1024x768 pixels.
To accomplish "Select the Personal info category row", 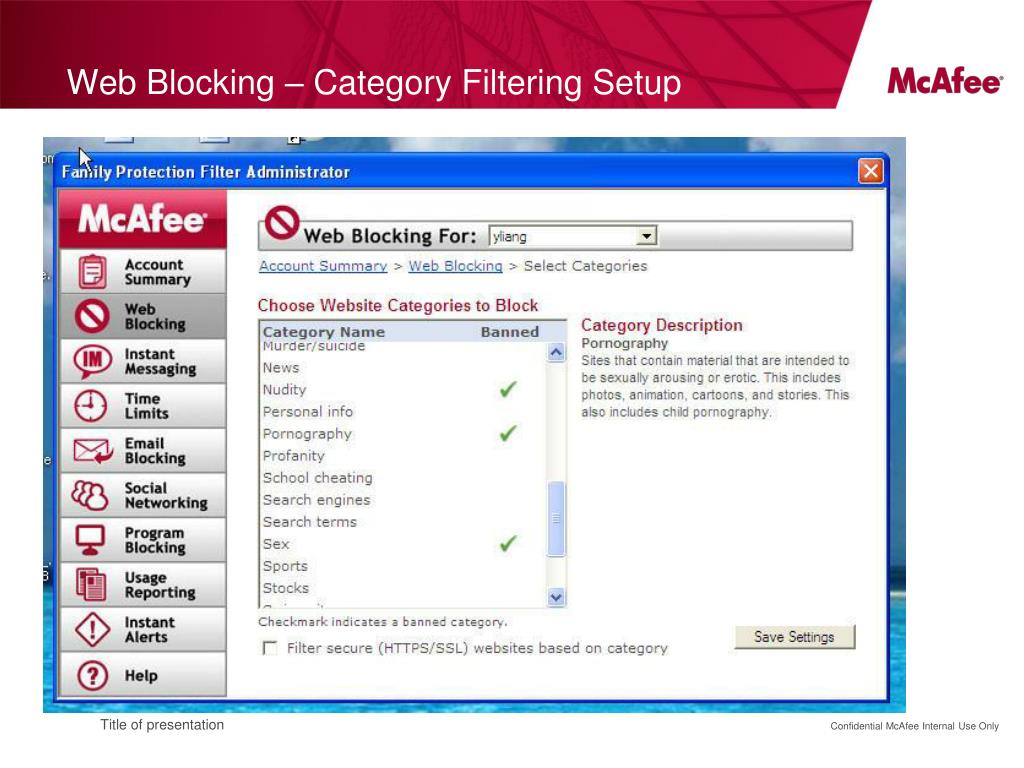I will (x=402, y=411).
